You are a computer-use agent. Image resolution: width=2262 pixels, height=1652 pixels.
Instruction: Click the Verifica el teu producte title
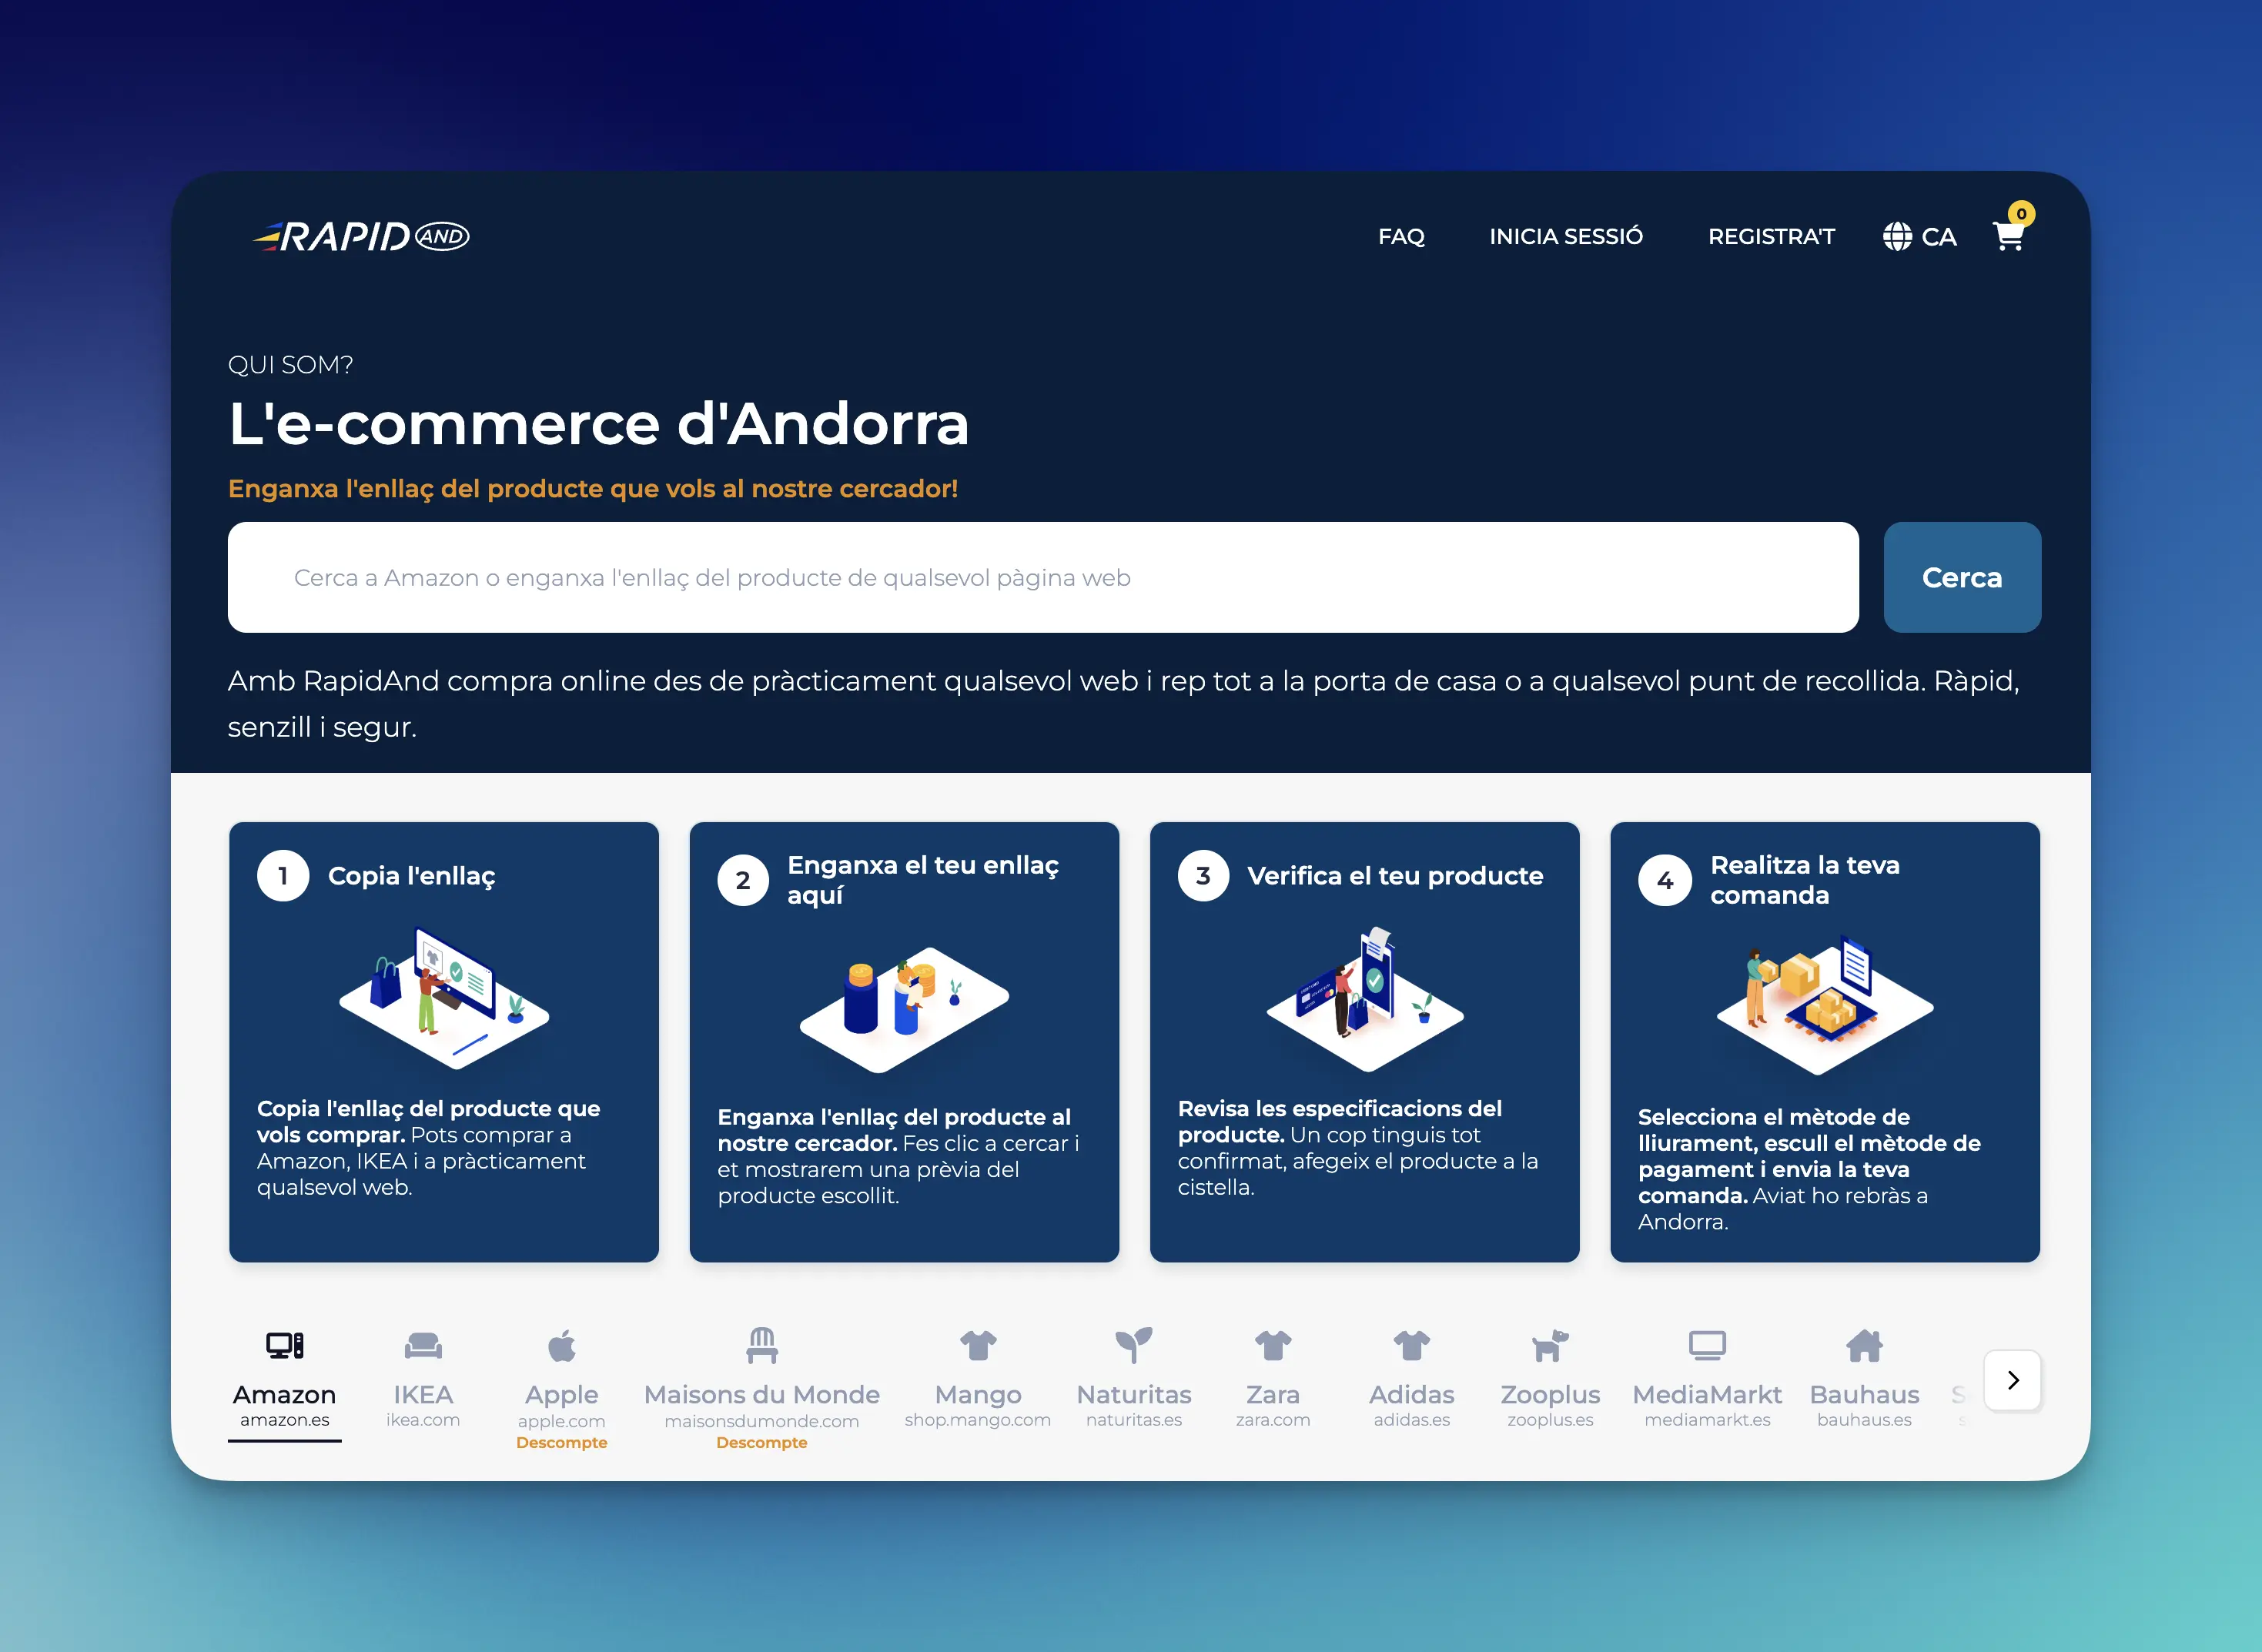point(1395,876)
